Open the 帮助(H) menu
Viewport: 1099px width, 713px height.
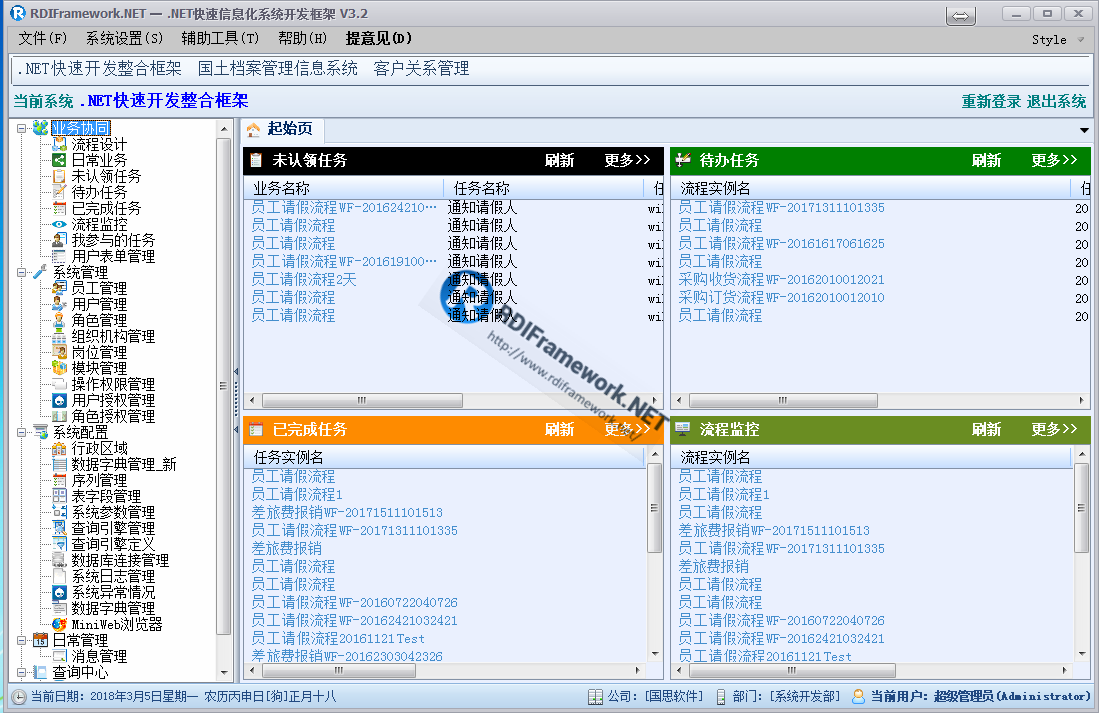pyautogui.click(x=302, y=39)
